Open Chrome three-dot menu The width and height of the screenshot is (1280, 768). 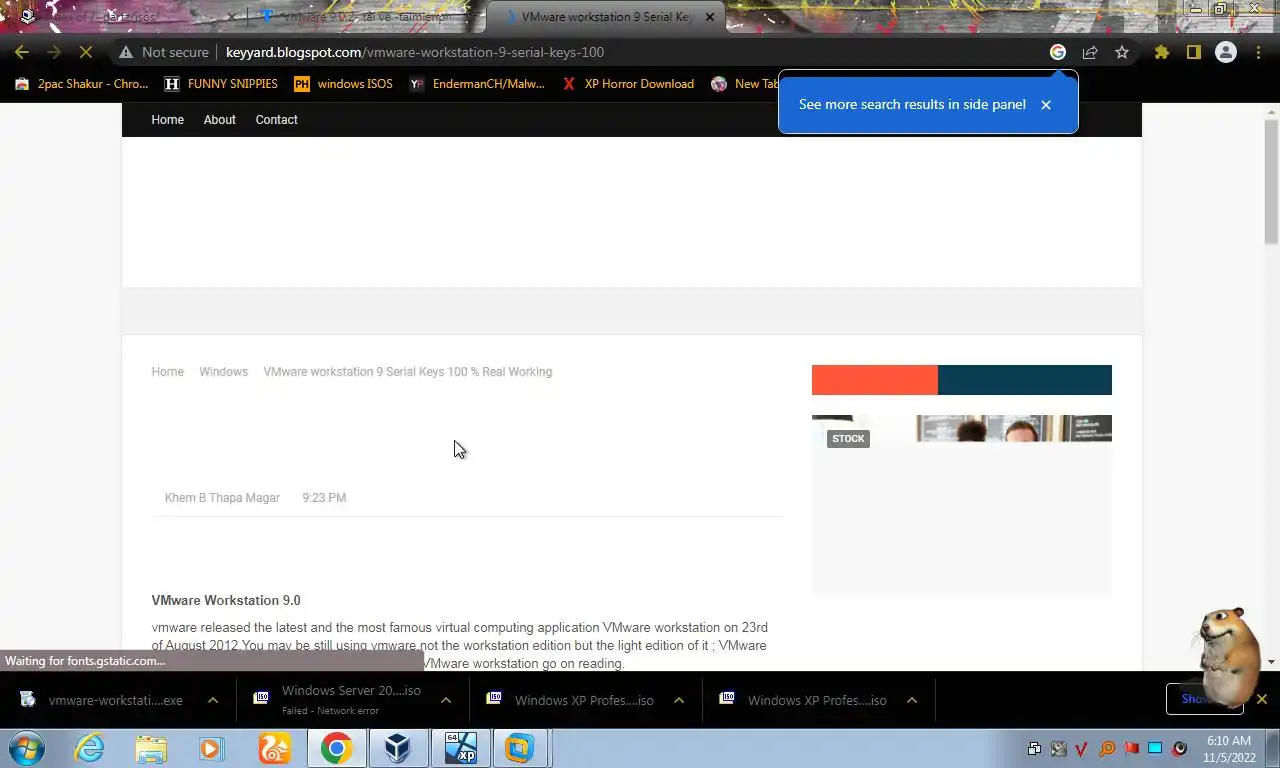click(x=1258, y=52)
